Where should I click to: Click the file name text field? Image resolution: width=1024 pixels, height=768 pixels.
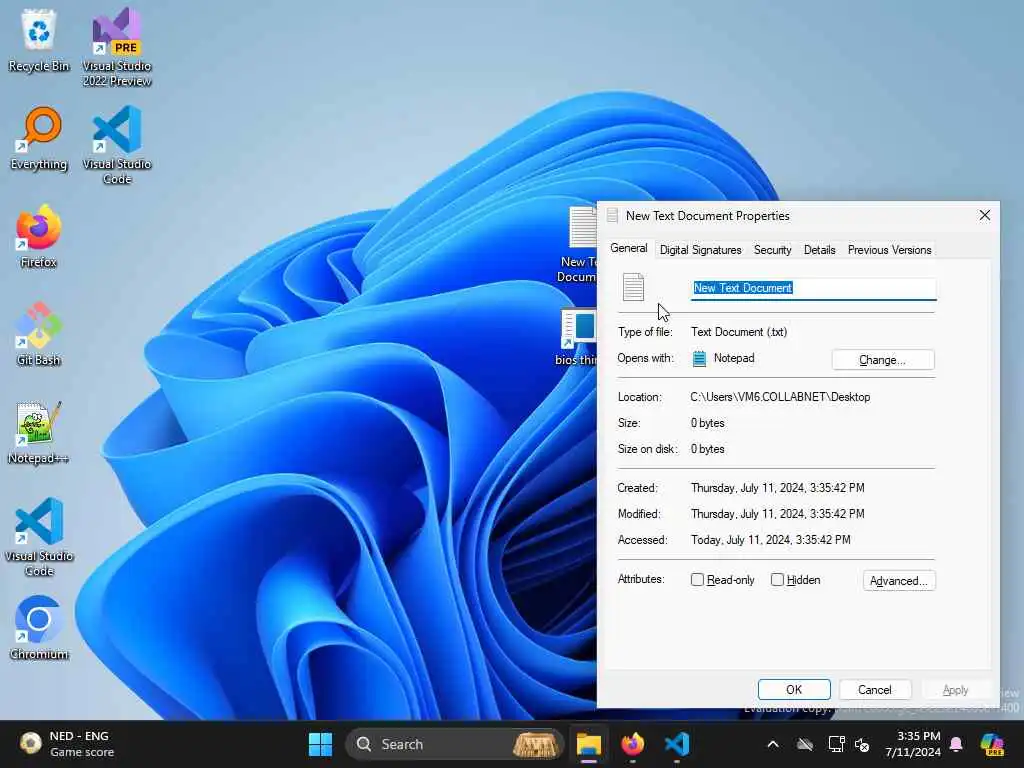pyautogui.click(x=814, y=288)
